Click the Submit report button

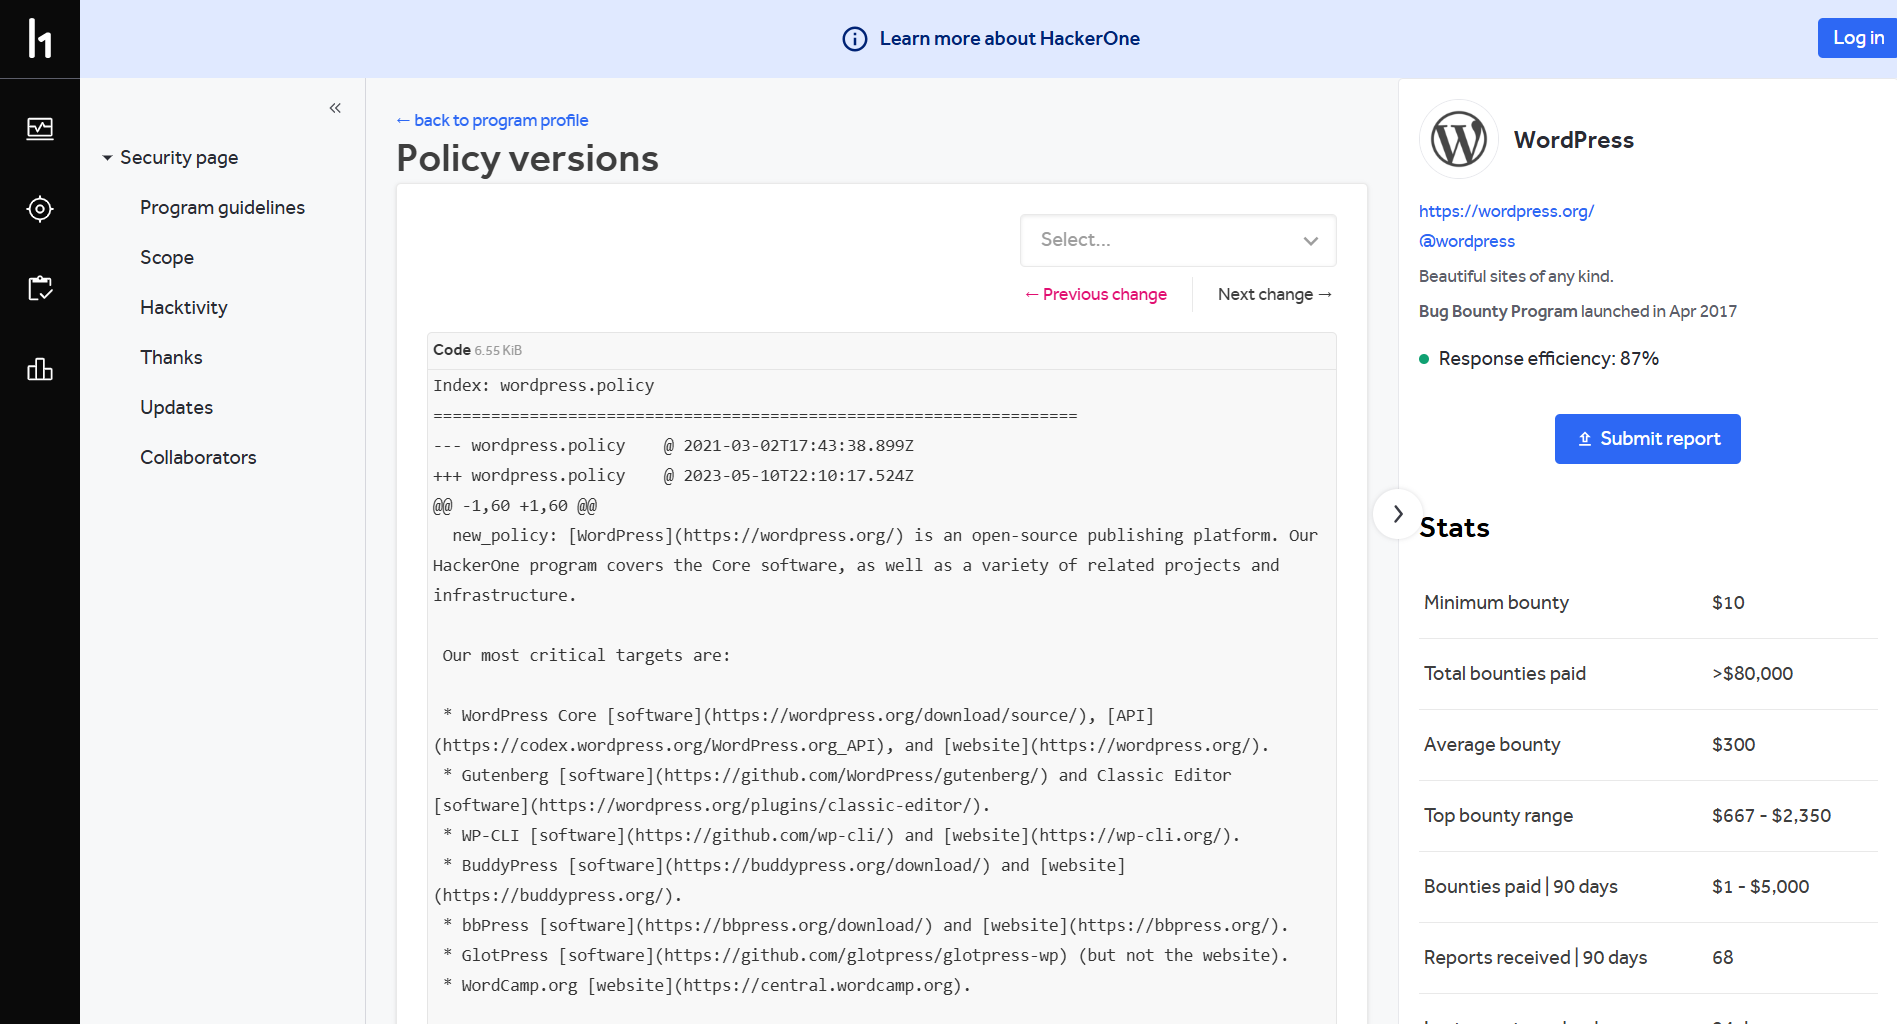1648,439
